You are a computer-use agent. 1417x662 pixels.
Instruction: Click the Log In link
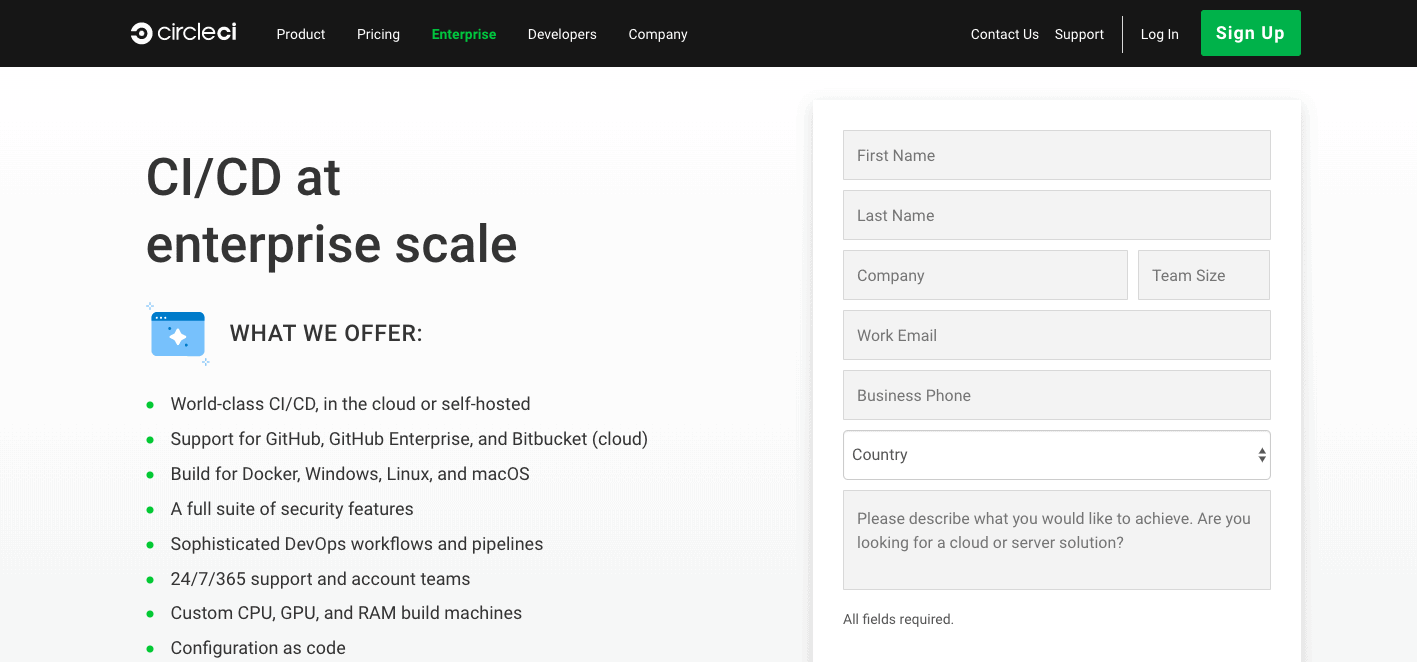1160,34
